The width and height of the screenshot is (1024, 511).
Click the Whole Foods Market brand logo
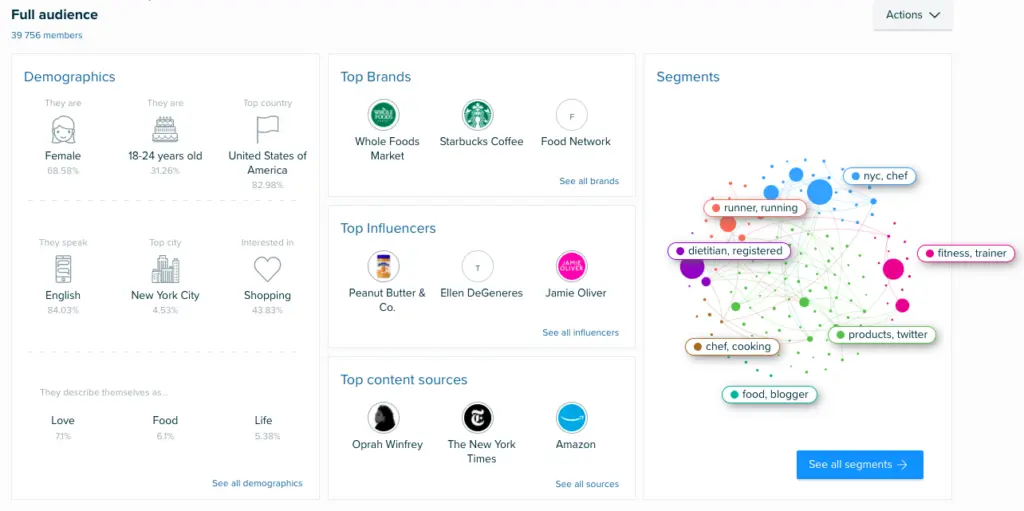[x=383, y=115]
